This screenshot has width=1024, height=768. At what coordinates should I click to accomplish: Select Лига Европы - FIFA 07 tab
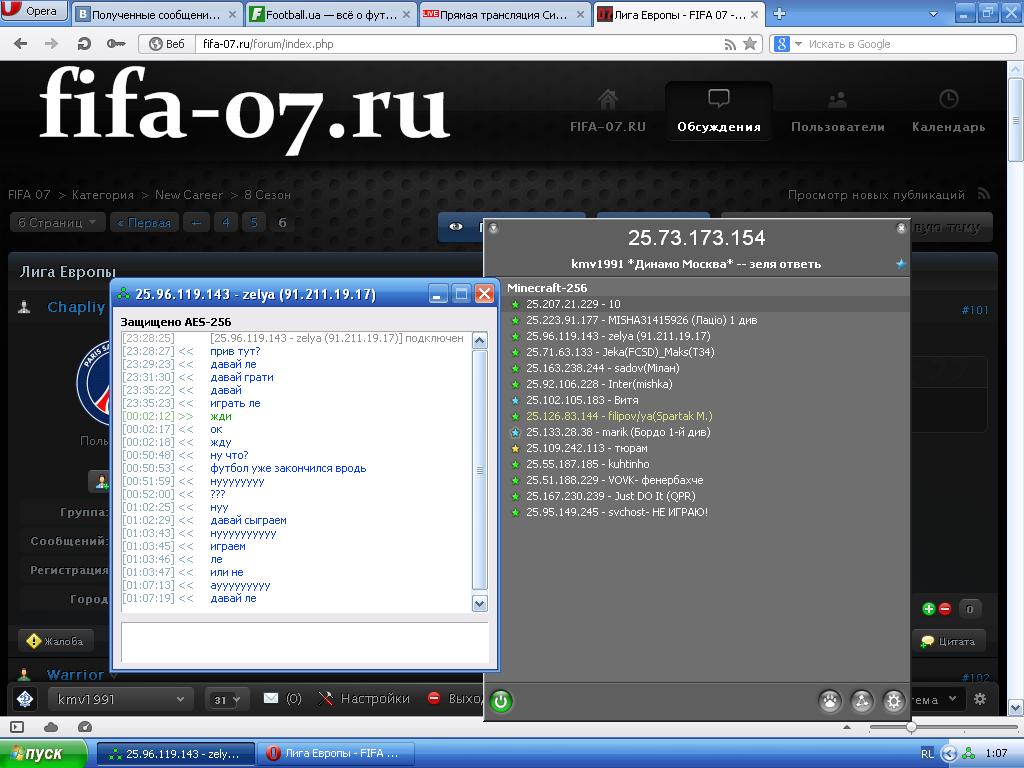(x=679, y=14)
